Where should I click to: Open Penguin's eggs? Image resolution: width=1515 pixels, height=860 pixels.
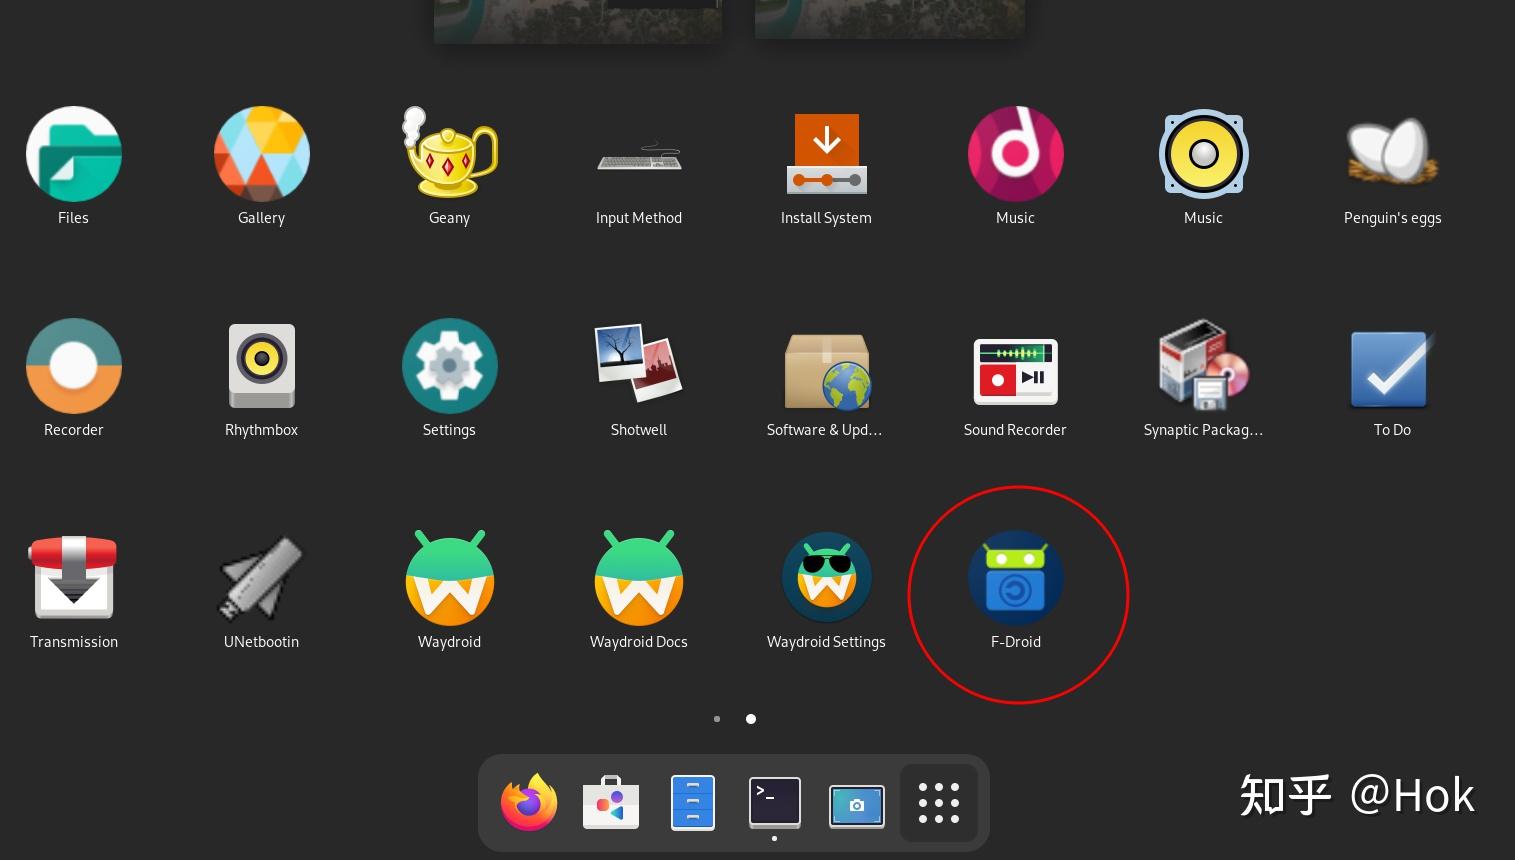coord(1391,154)
